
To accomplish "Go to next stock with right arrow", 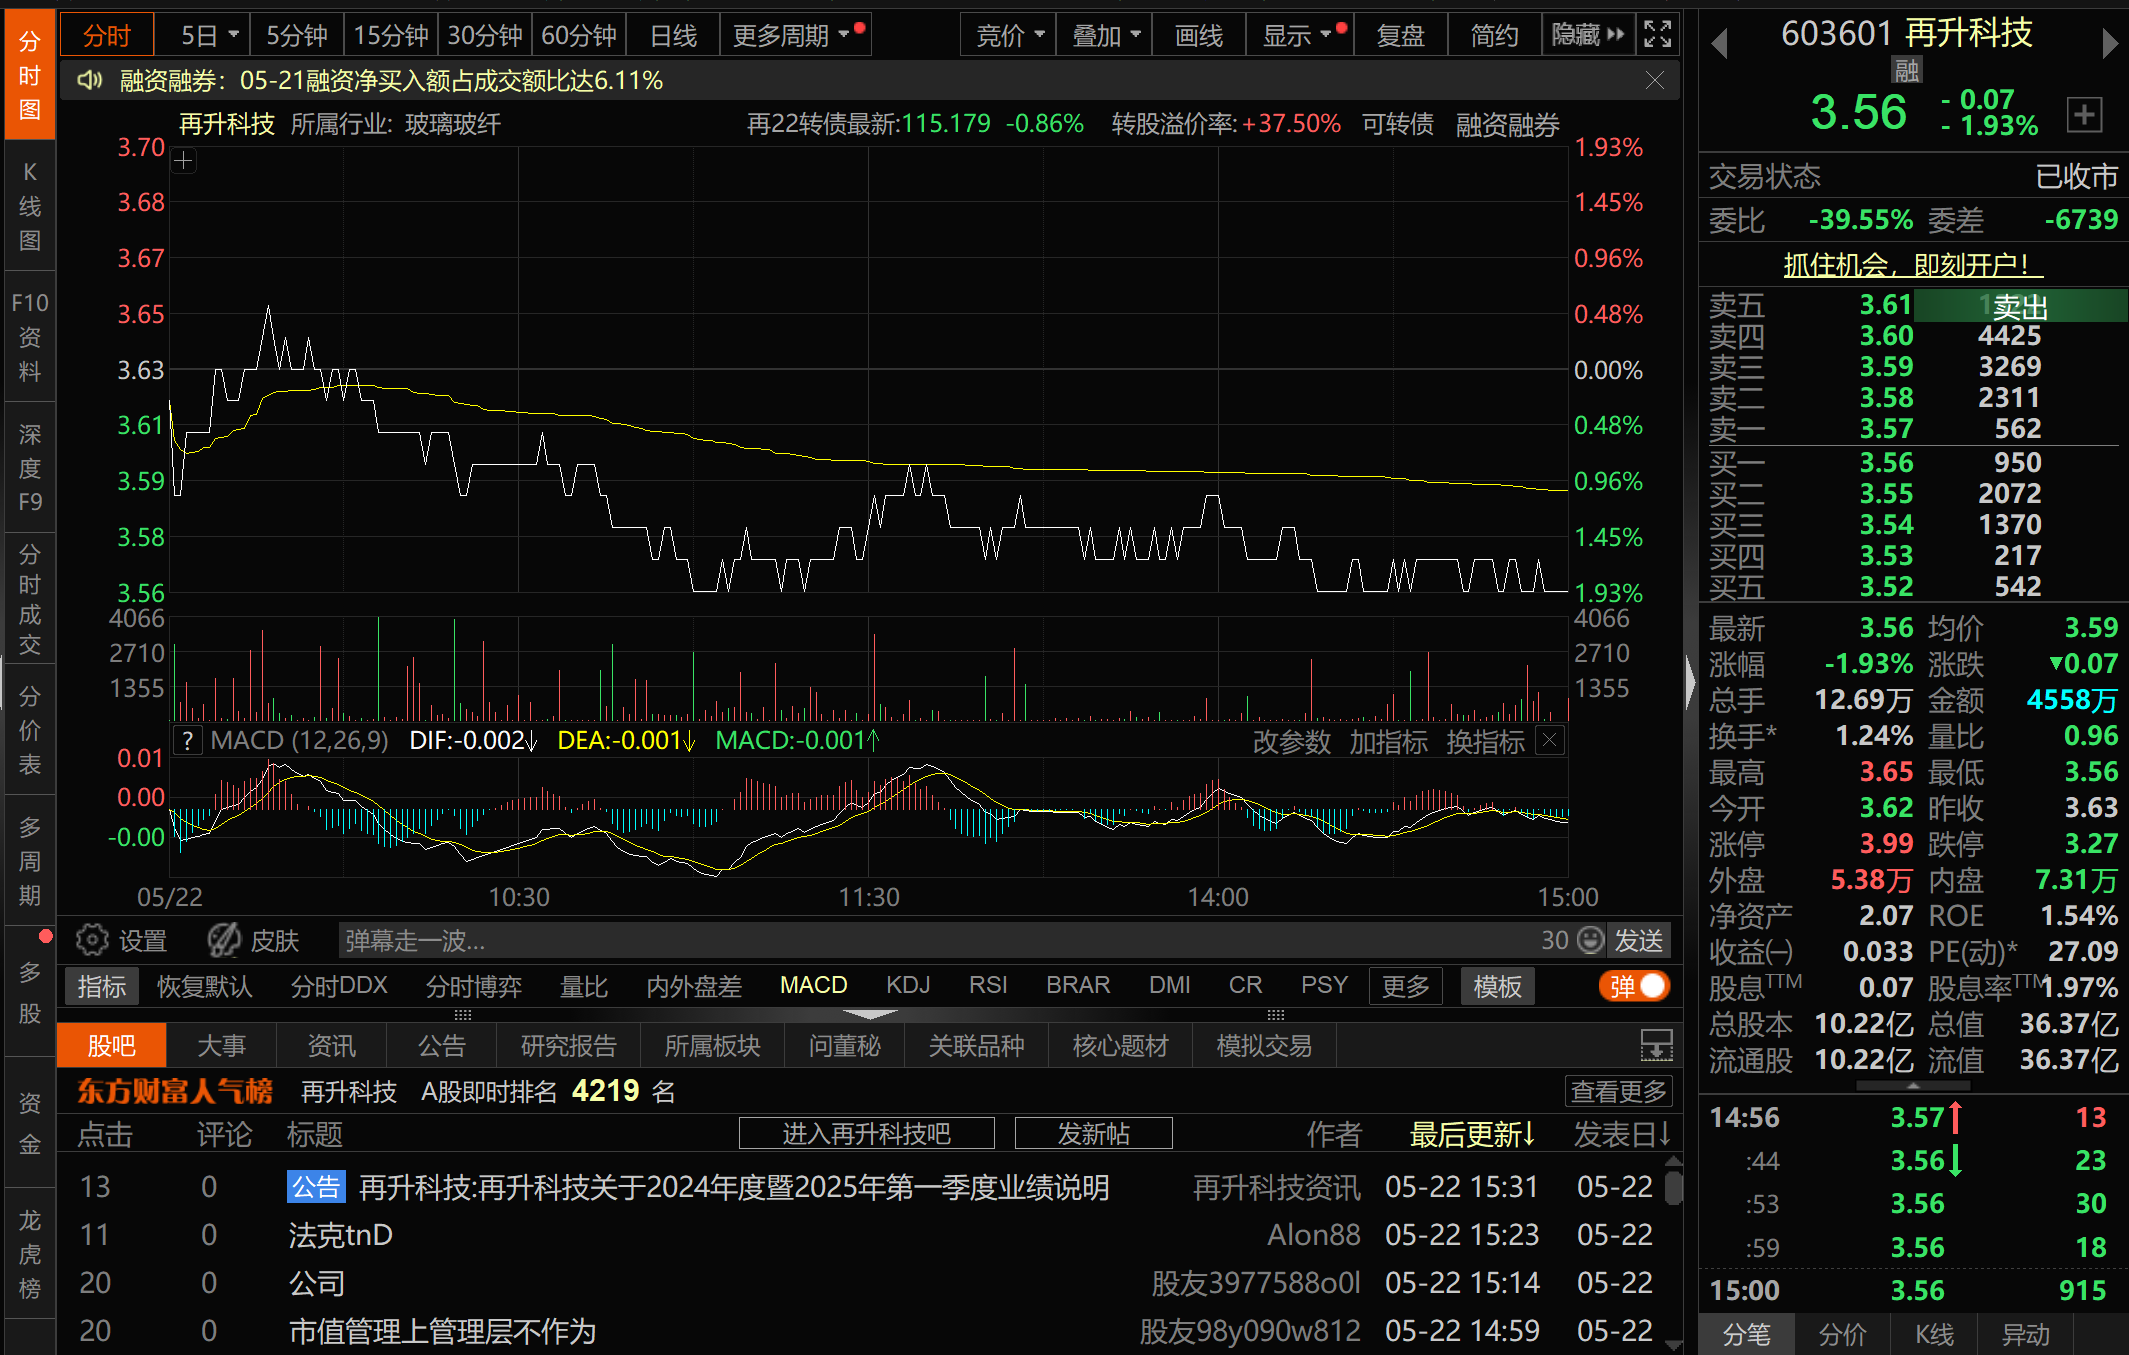I will point(2109,44).
